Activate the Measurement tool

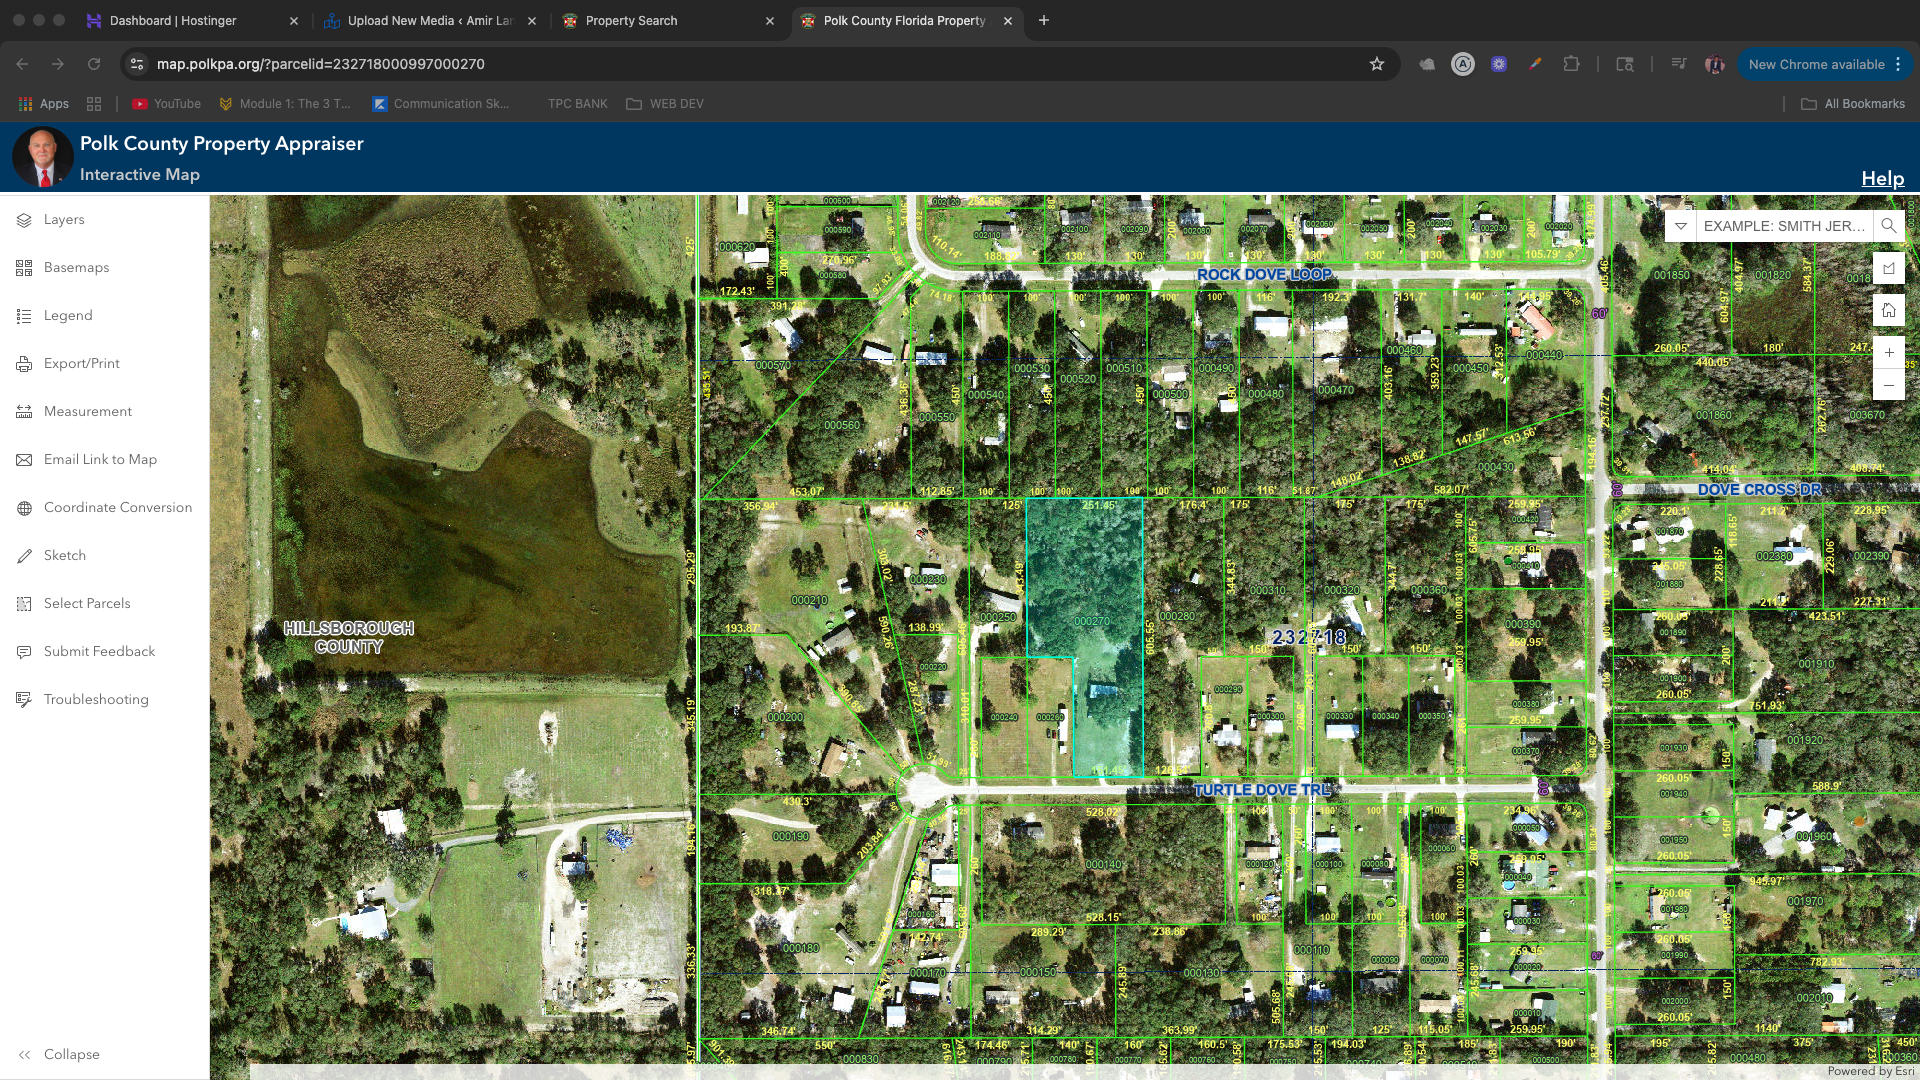[87, 412]
